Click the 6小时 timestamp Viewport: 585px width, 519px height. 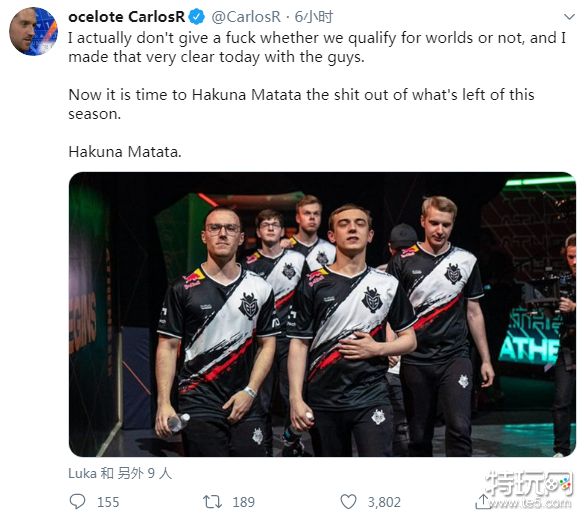pyautogui.click(x=313, y=17)
